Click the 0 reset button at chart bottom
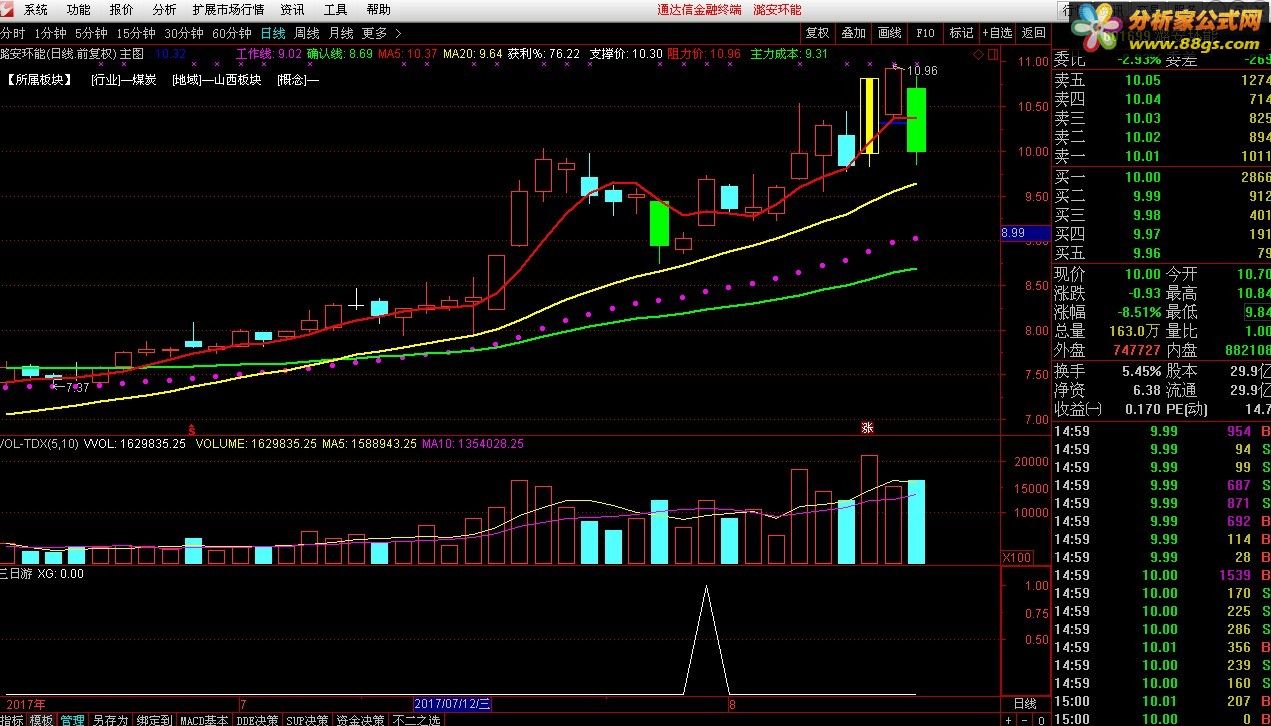1271x726 pixels. [x=1039, y=720]
